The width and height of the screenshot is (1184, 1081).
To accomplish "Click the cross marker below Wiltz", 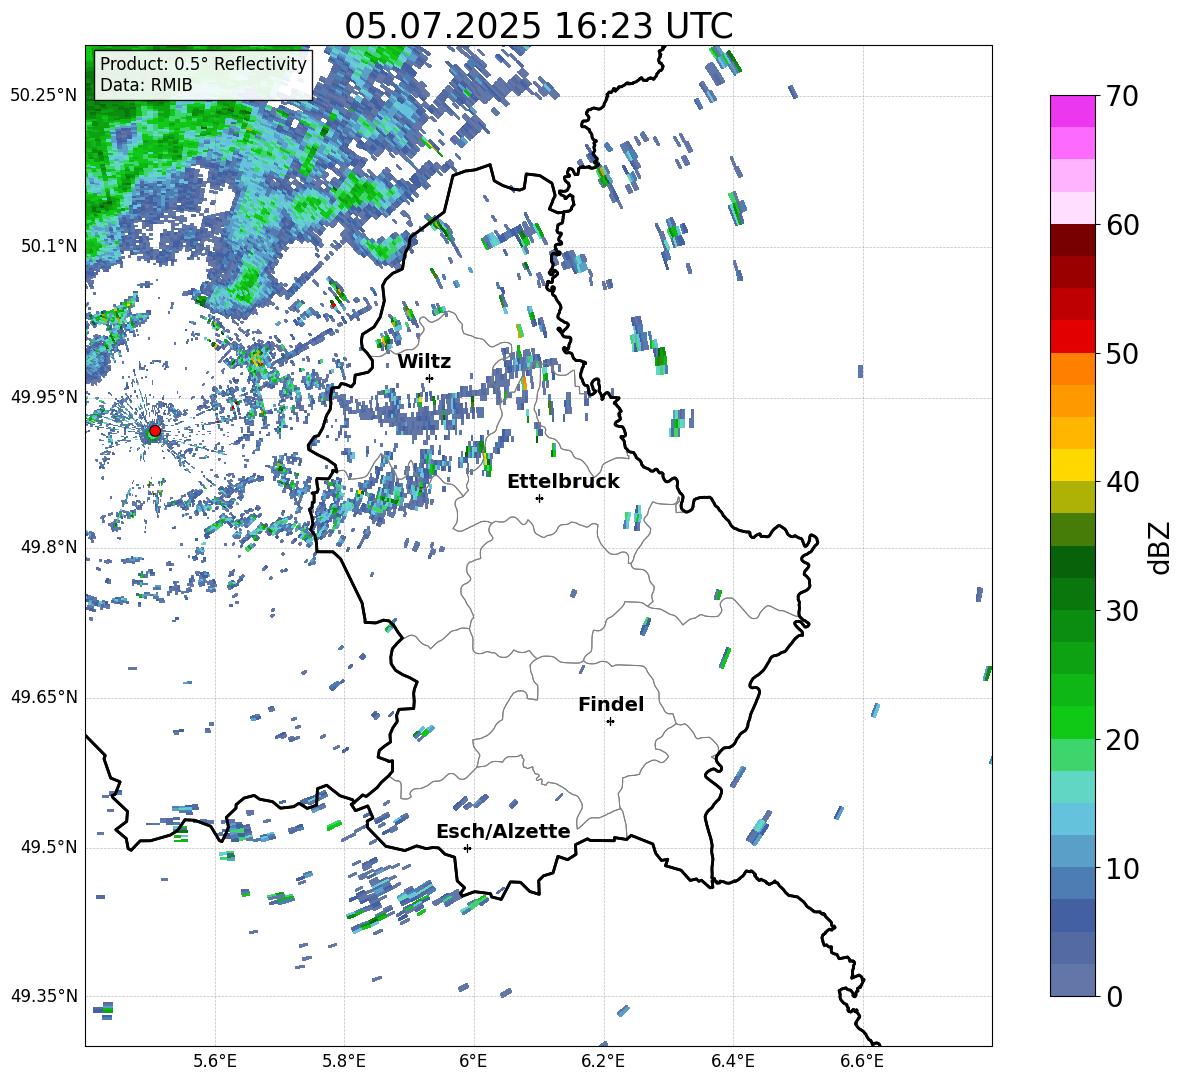I will [430, 378].
